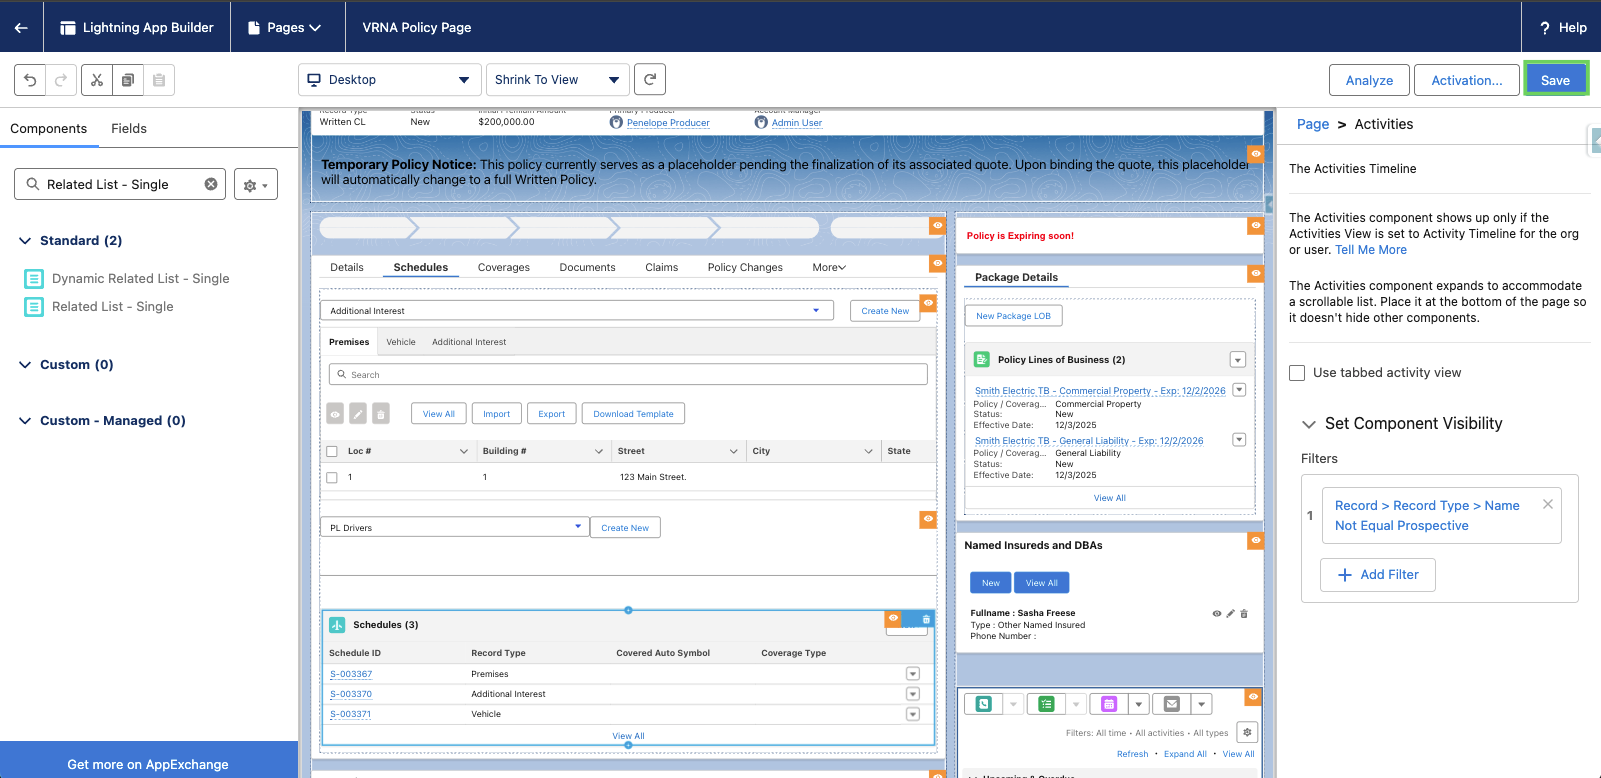Click the Schedules related list icon
The height and width of the screenshot is (778, 1601).
tap(337, 625)
